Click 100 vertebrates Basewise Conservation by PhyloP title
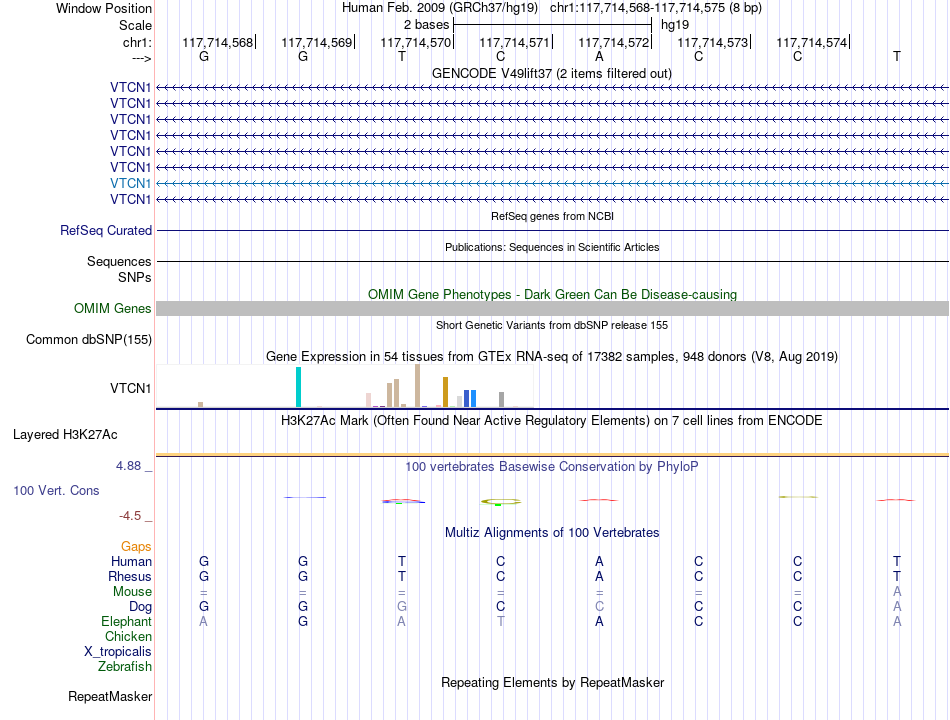This screenshot has width=950, height=720. pyautogui.click(x=551, y=467)
